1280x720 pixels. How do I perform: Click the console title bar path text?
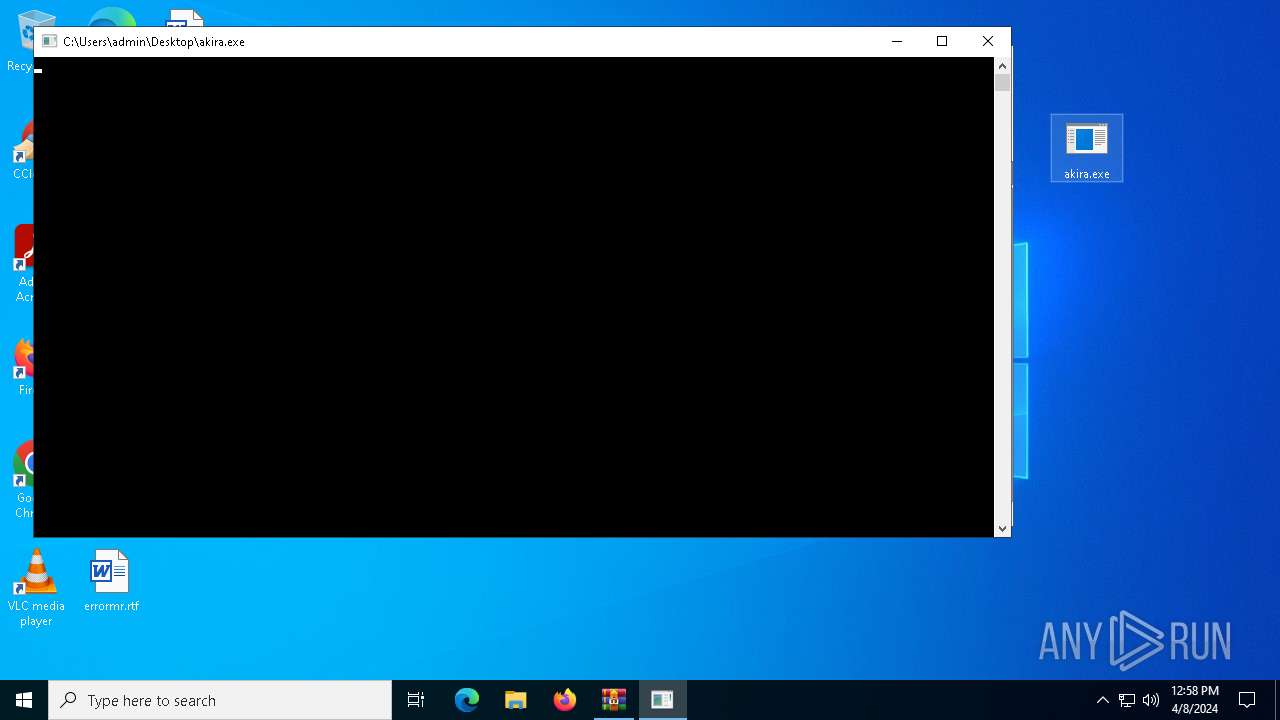(x=154, y=42)
